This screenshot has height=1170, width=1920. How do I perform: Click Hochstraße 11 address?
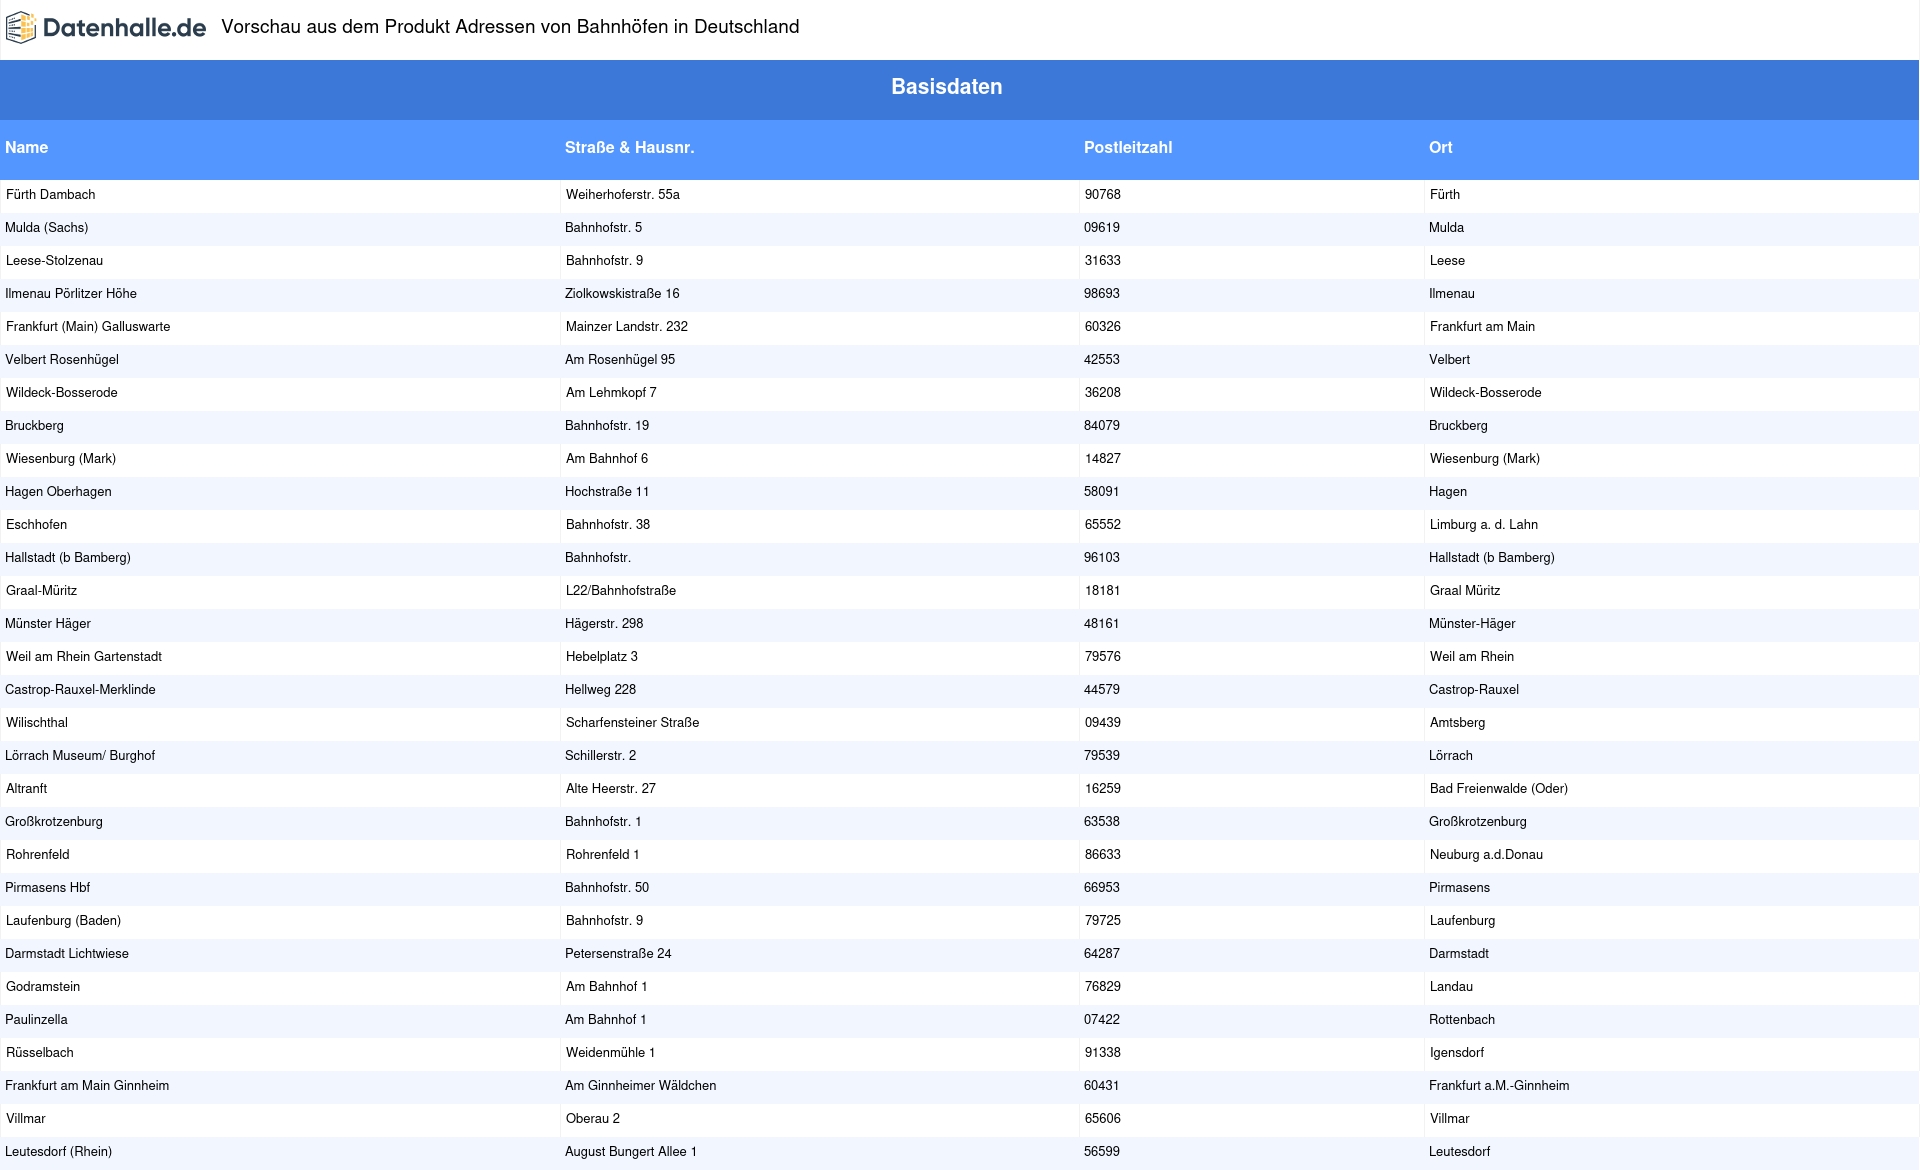click(607, 492)
